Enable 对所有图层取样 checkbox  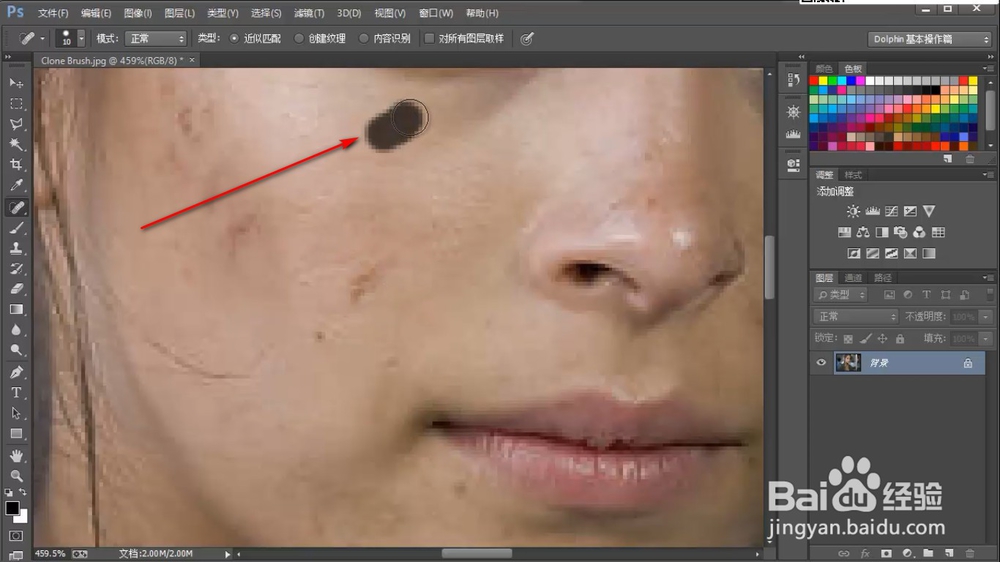tap(429, 39)
